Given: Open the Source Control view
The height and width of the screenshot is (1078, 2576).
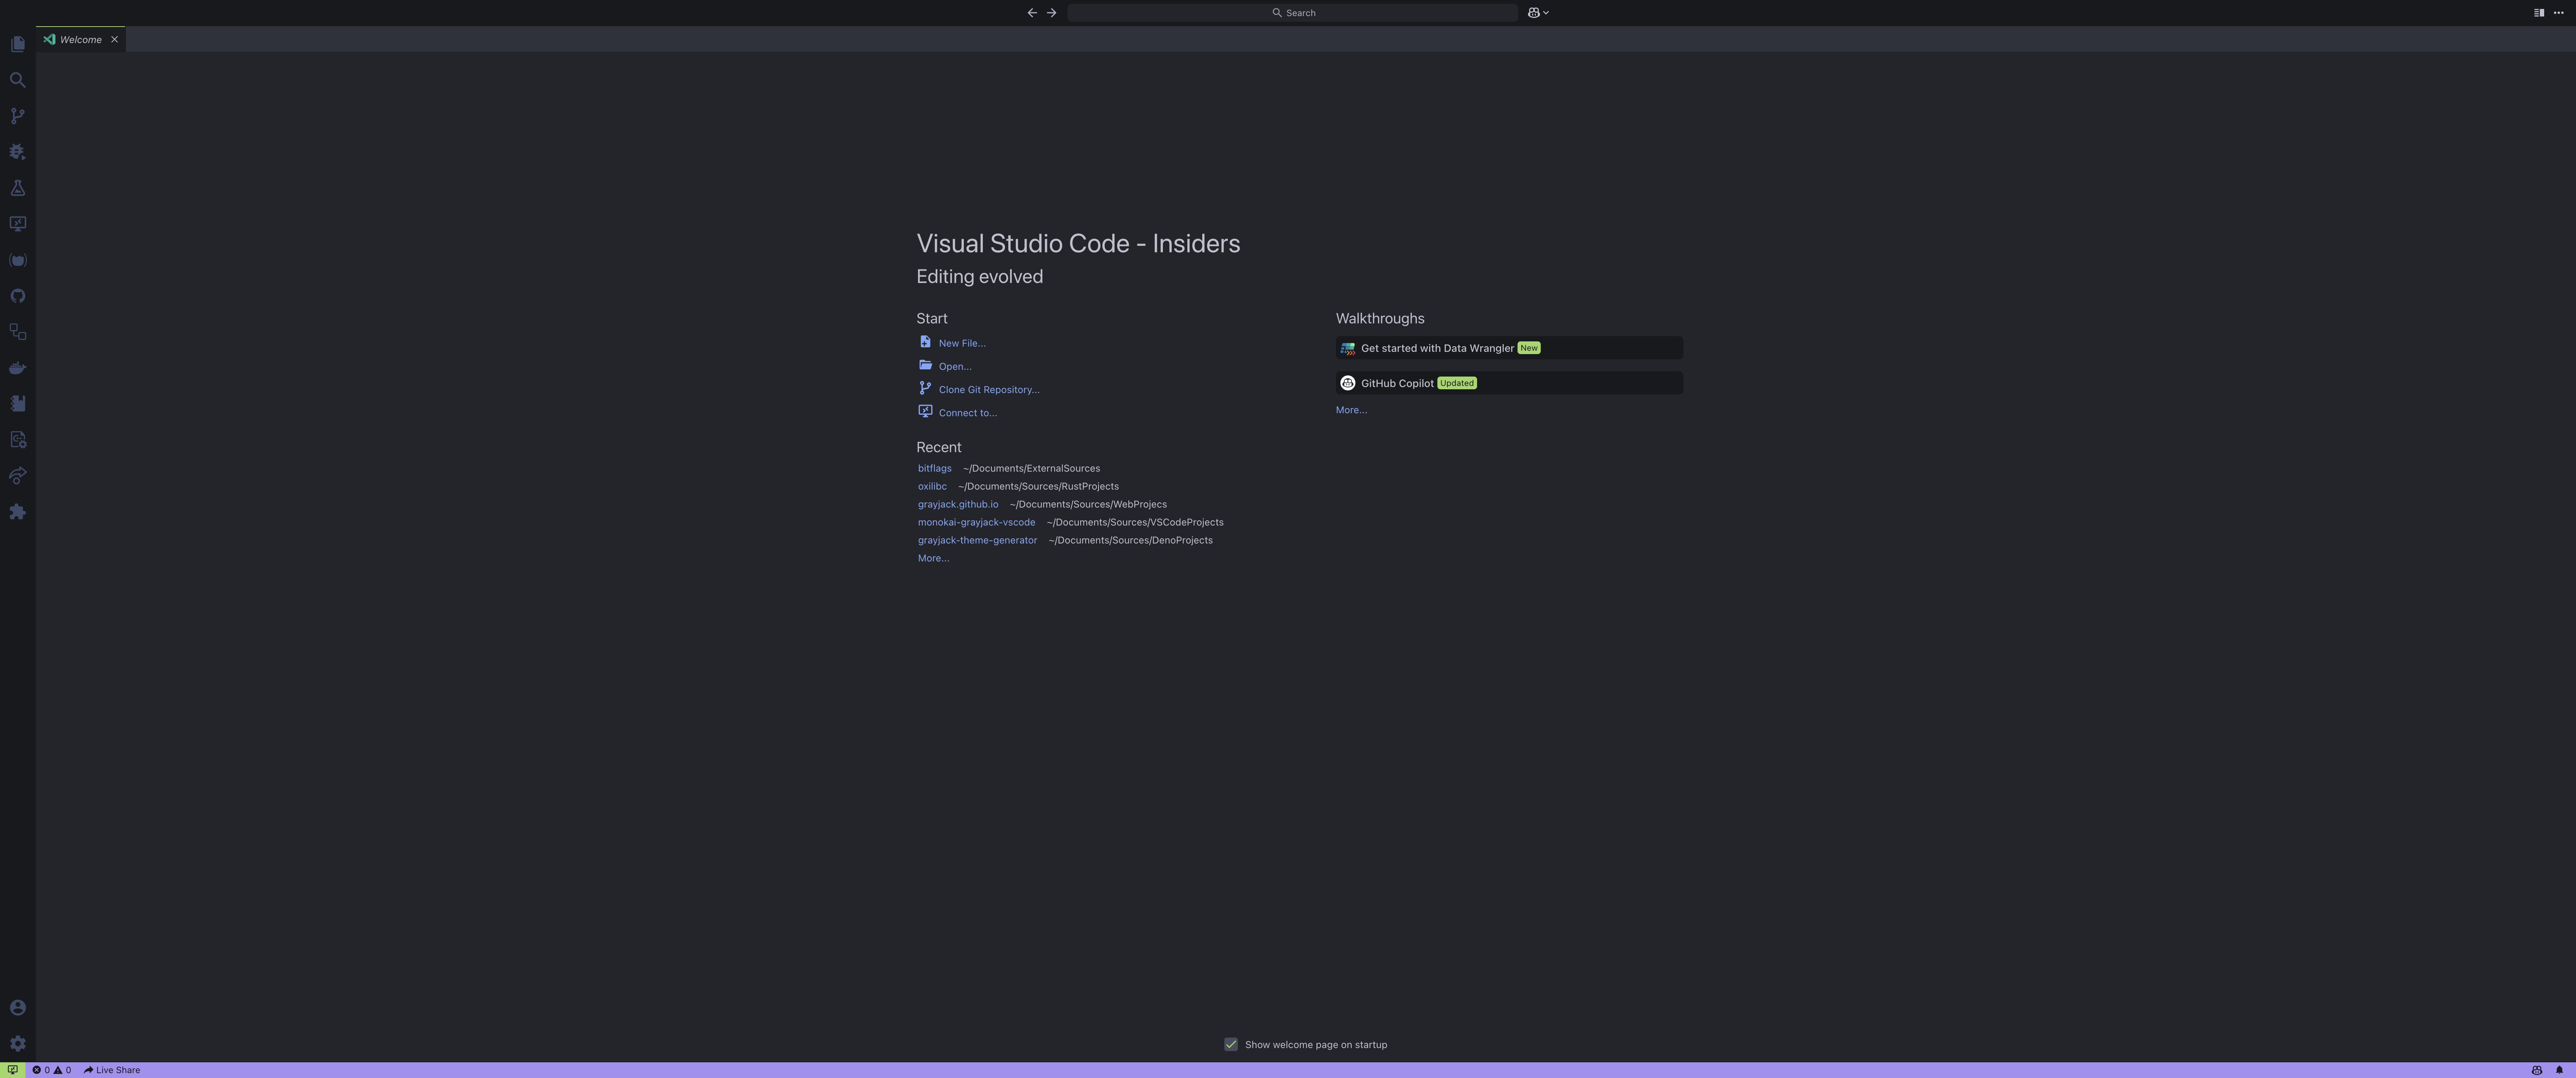Looking at the screenshot, I should click(17, 116).
